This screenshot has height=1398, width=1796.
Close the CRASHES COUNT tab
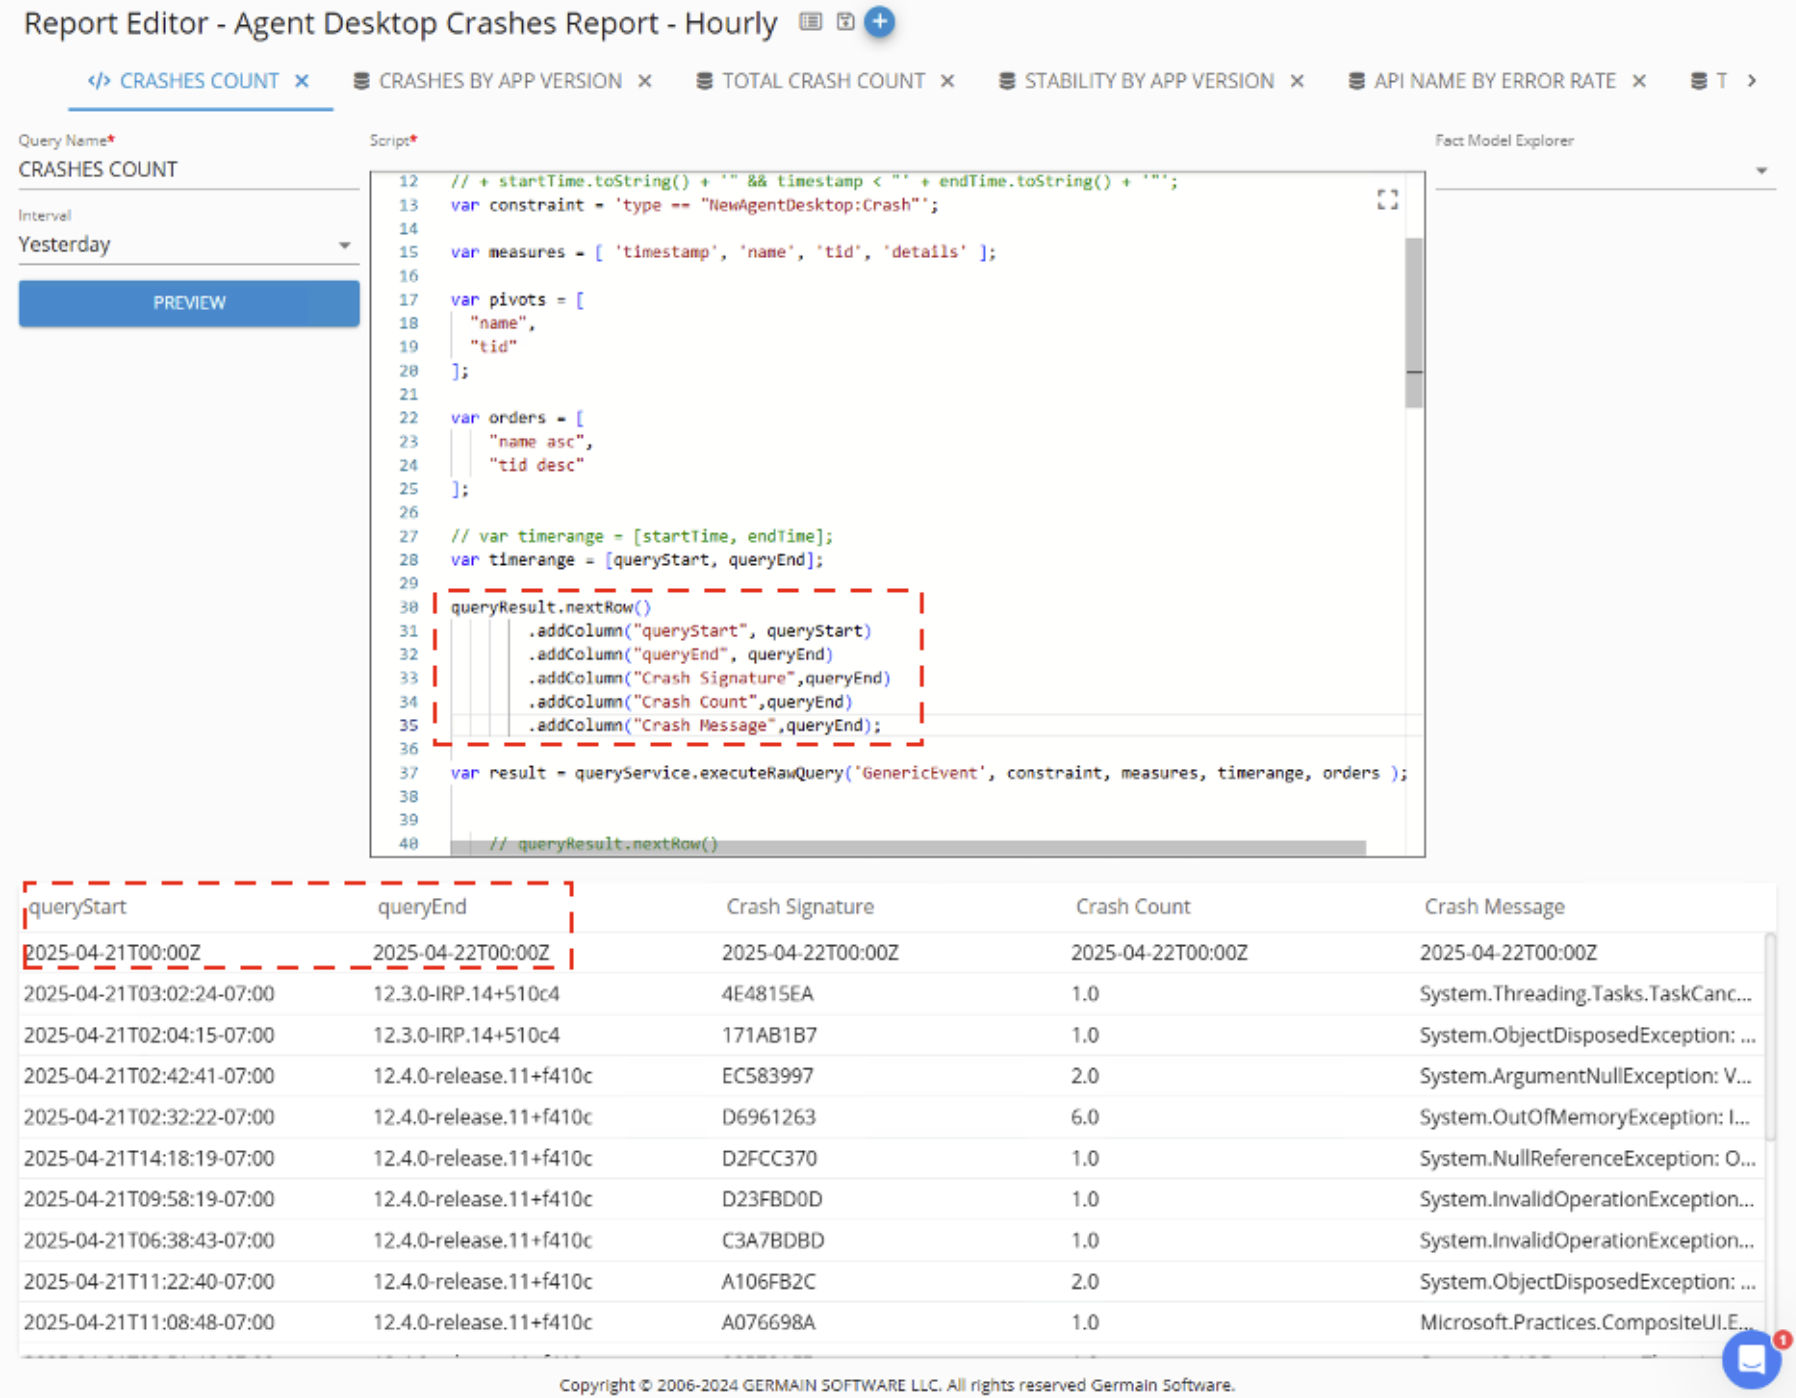pos(302,81)
